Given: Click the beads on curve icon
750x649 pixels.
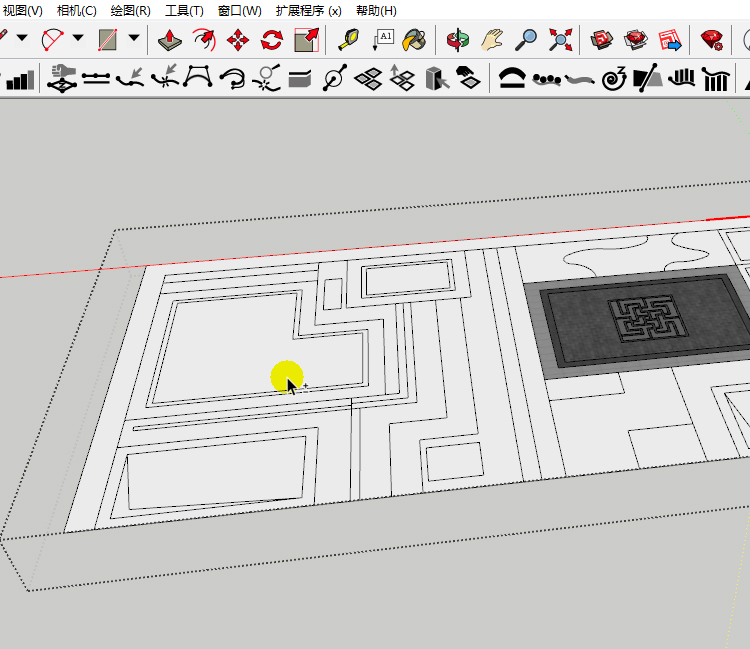Looking at the screenshot, I should pos(546,79).
